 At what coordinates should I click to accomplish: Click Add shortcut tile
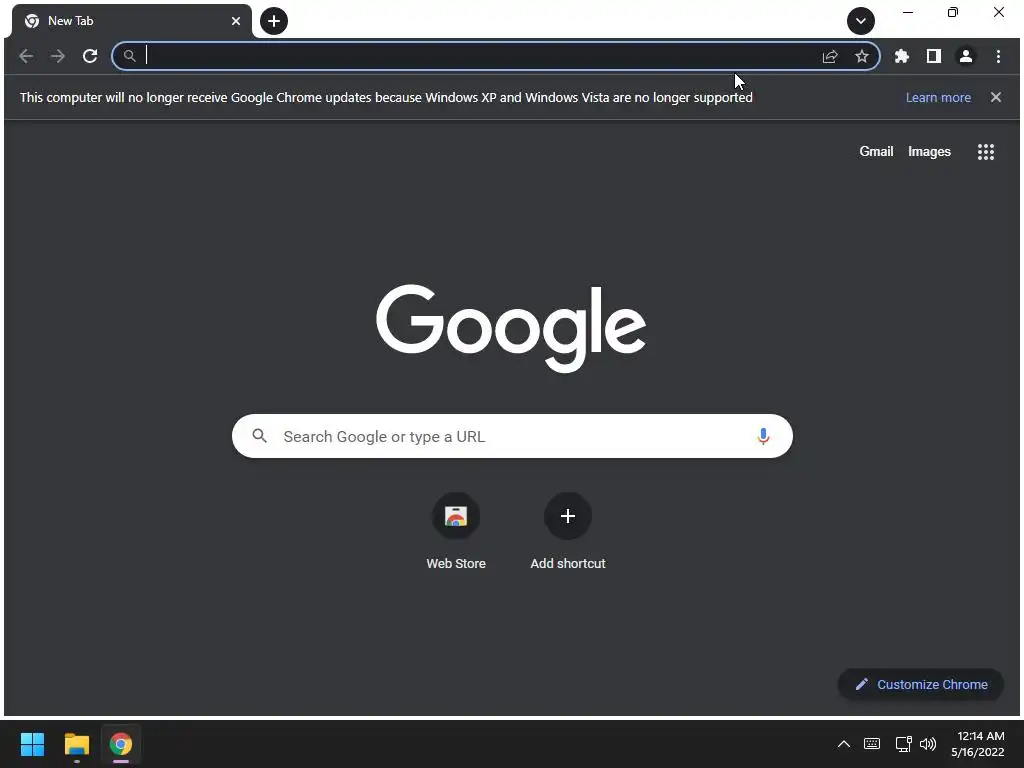568,530
